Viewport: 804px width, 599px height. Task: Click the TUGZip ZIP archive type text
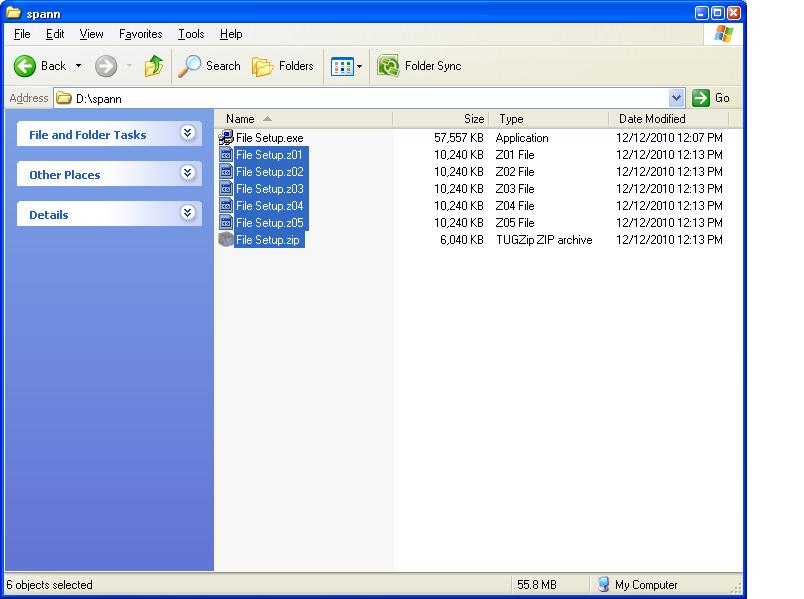coord(544,239)
